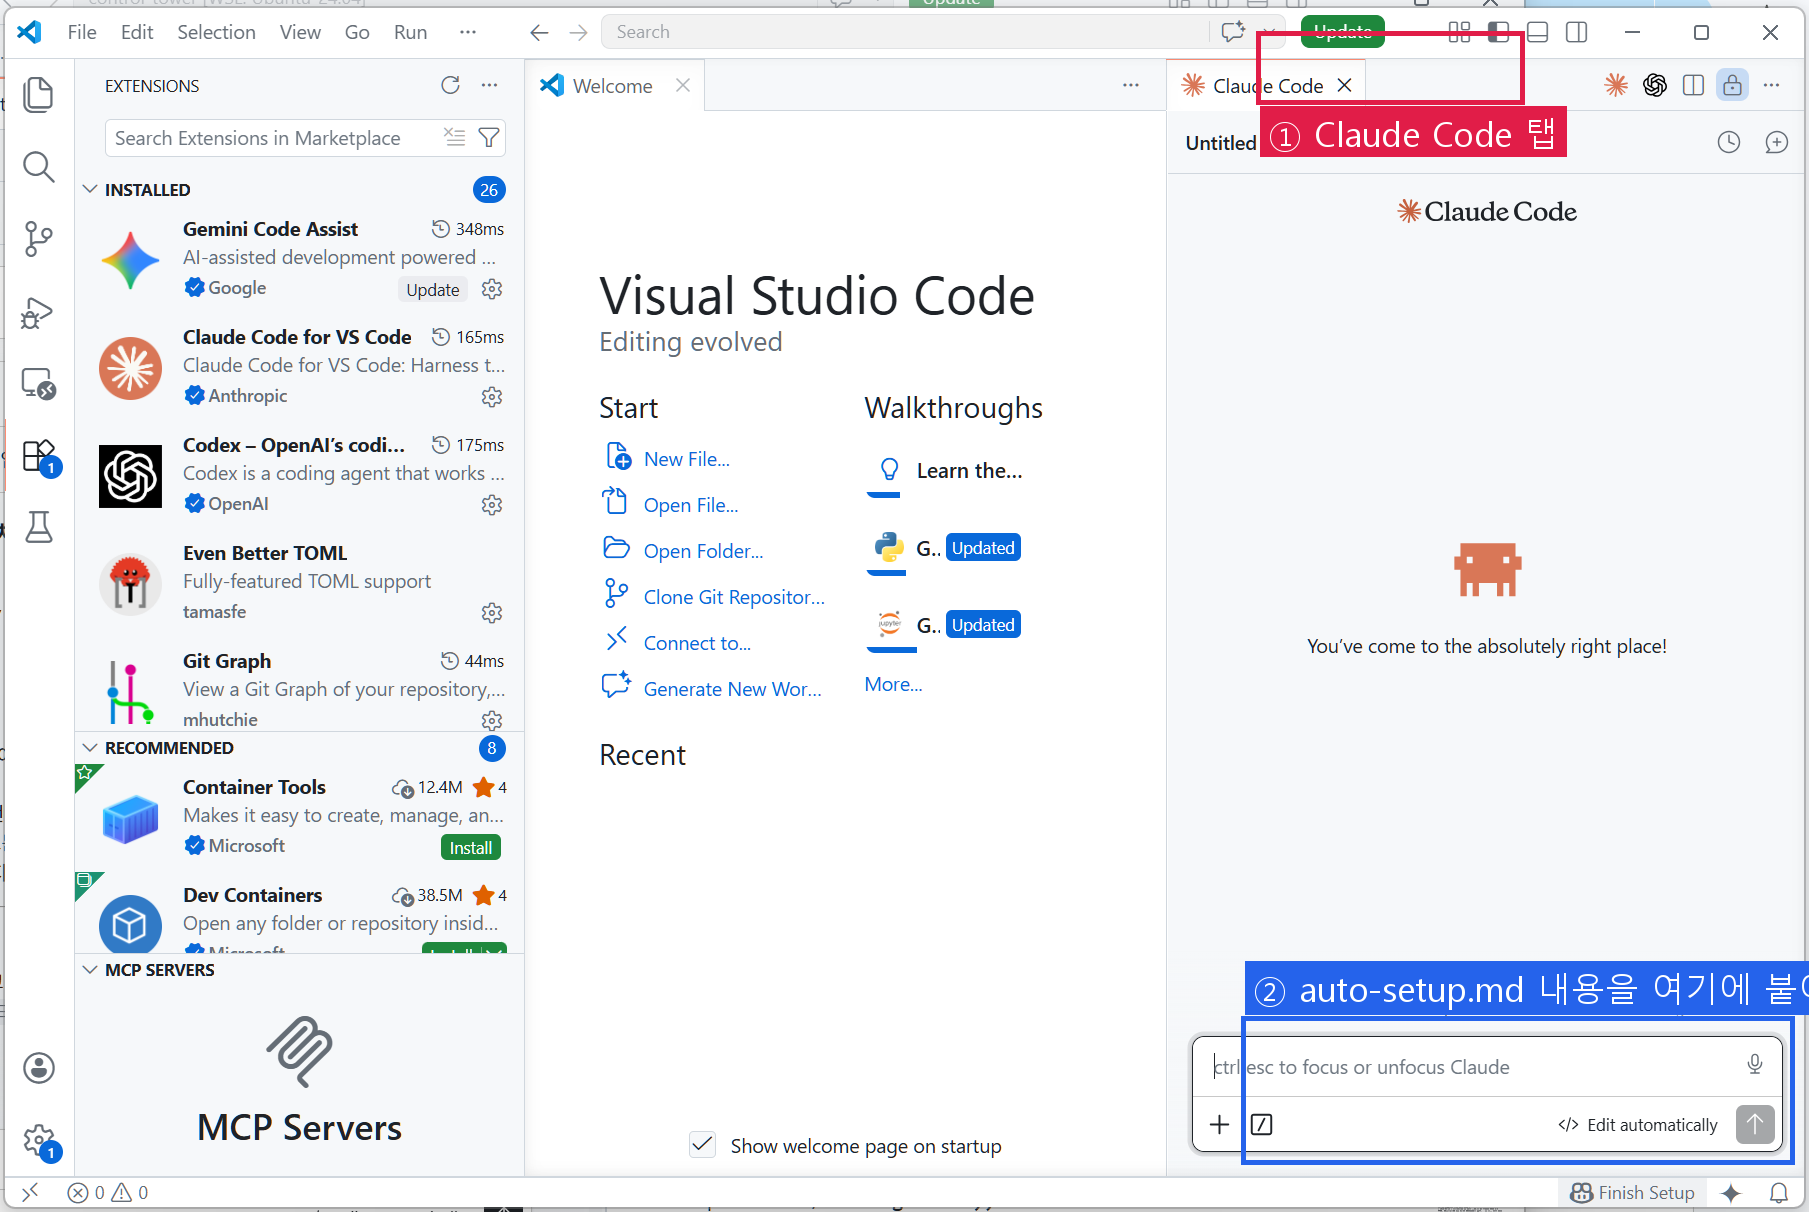Open the Claude sparkle icon in editor actions
Image resolution: width=1809 pixels, height=1212 pixels.
coord(1616,85)
